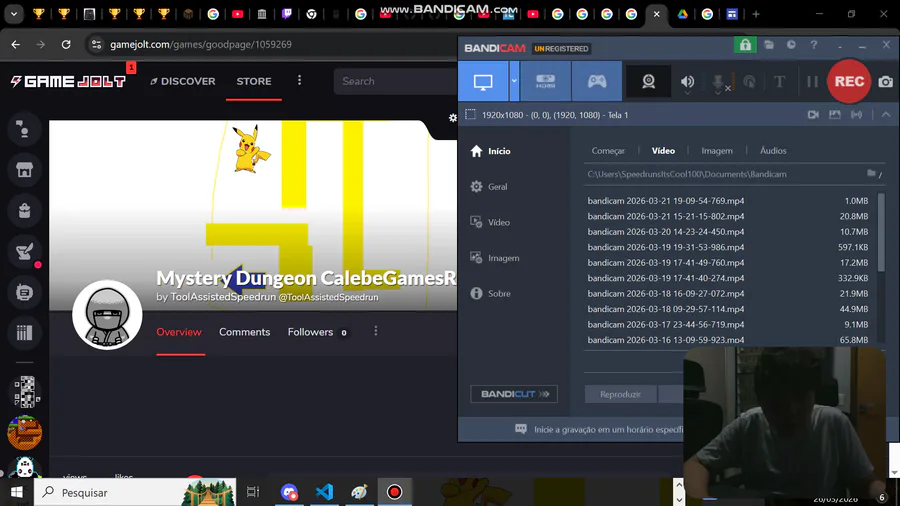The height and width of the screenshot is (506, 900).
Task: Click the file list vertical scrollbar
Action: click(x=881, y=232)
